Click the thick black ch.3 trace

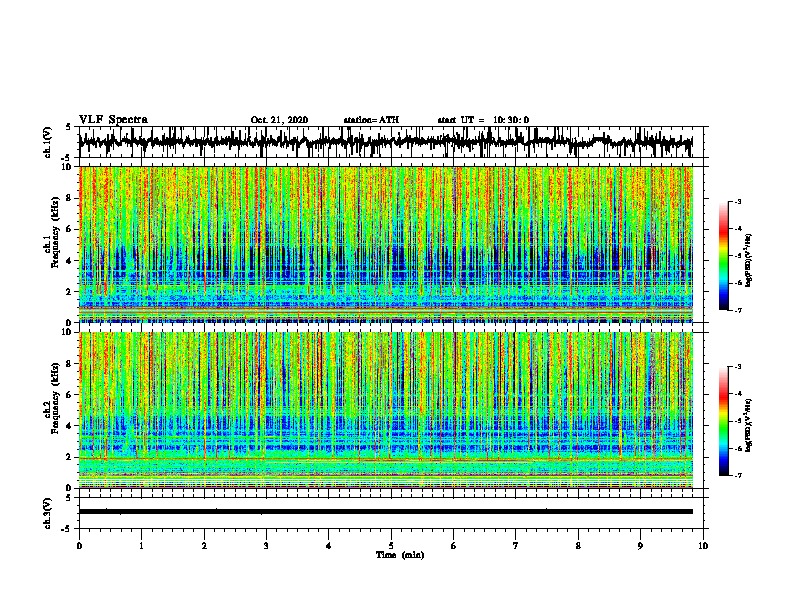point(386,512)
